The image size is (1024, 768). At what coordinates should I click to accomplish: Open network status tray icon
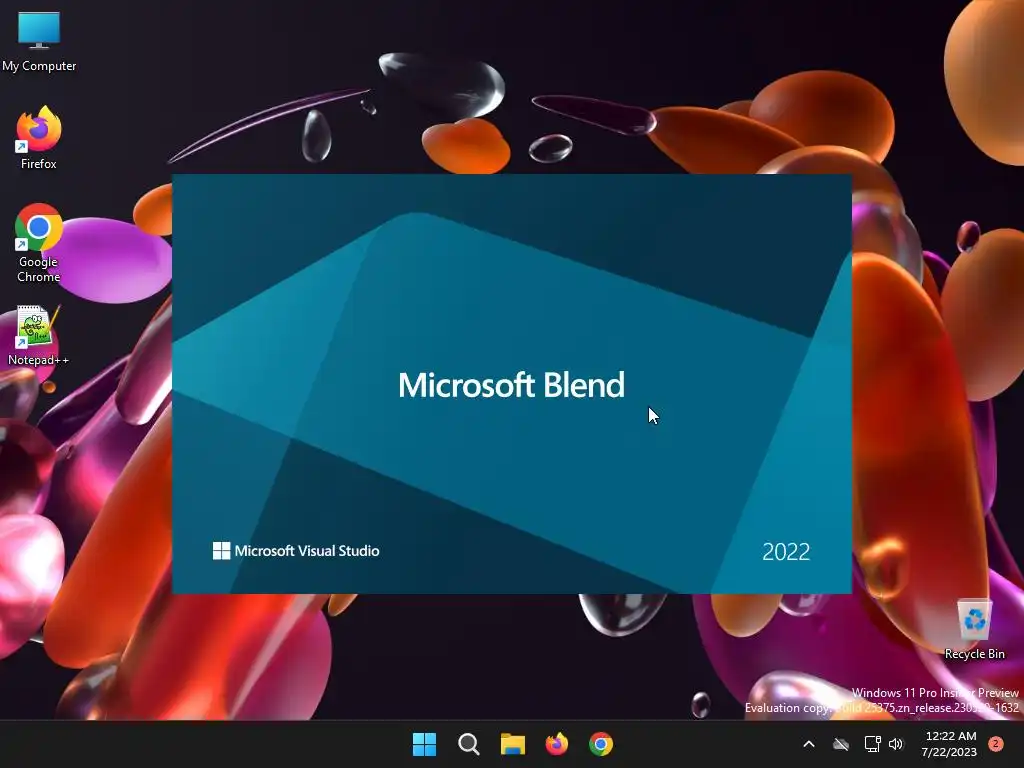click(x=872, y=744)
